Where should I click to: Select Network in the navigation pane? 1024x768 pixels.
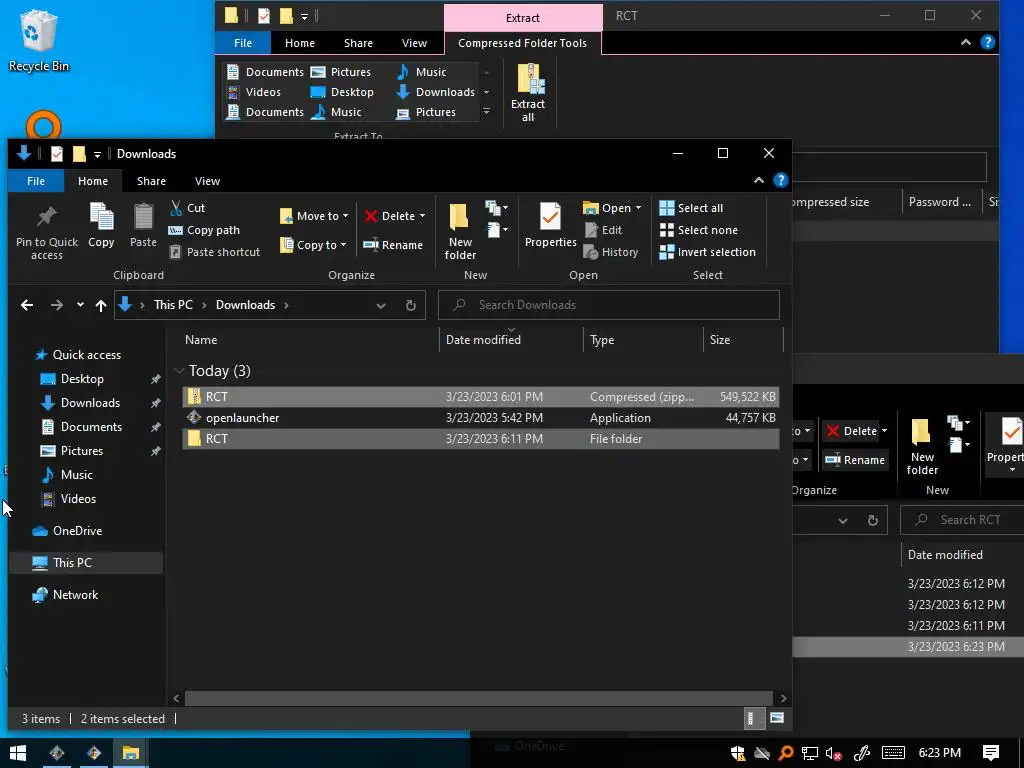pyautogui.click(x=75, y=594)
